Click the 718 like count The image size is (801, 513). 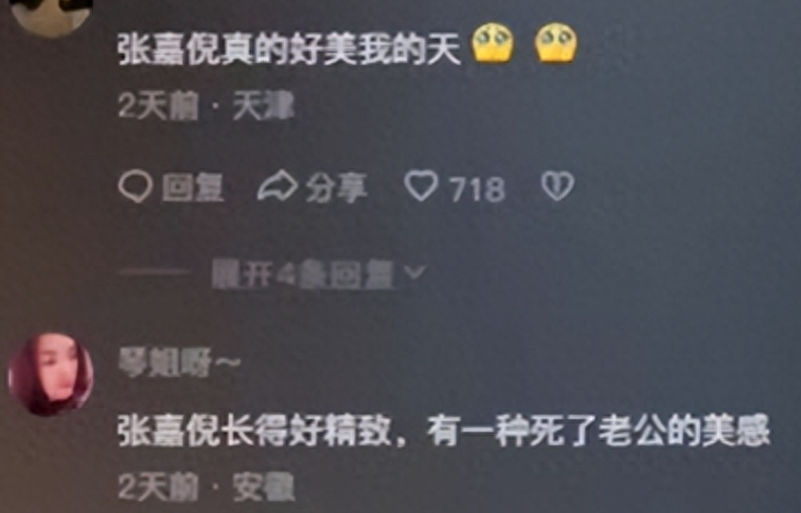point(477,189)
